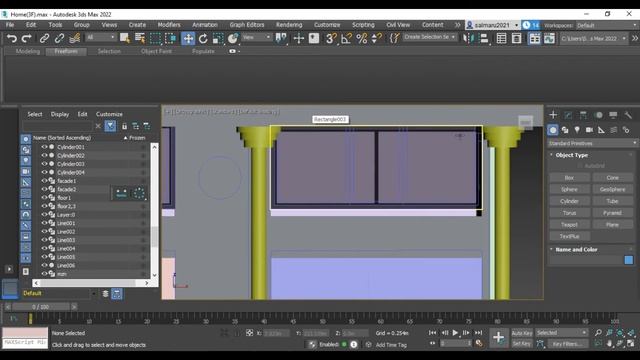
Task: Switch to the Modeling ribbon tab
Action: pyautogui.click(x=28, y=51)
